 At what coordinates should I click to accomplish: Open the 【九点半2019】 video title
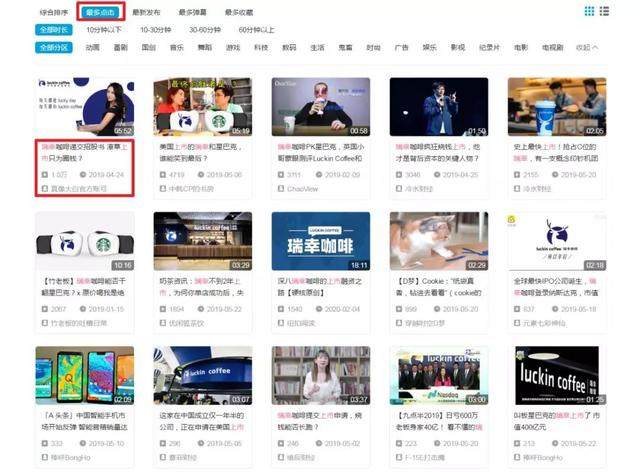point(439,421)
